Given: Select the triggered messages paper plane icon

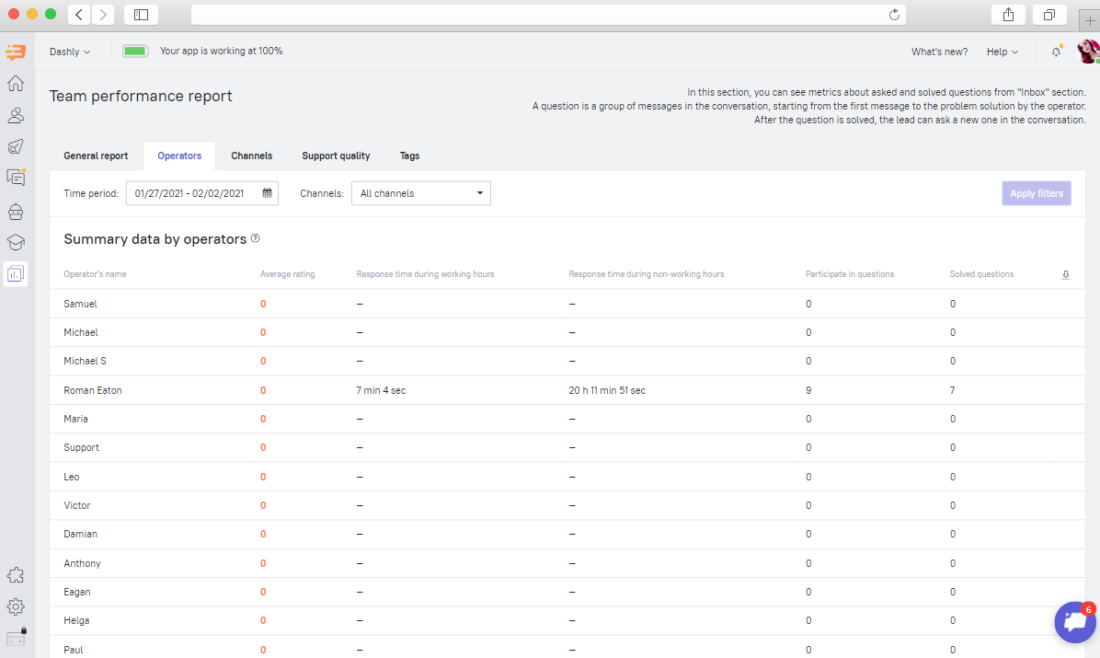Looking at the screenshot, I should click(x=15, y=146).
